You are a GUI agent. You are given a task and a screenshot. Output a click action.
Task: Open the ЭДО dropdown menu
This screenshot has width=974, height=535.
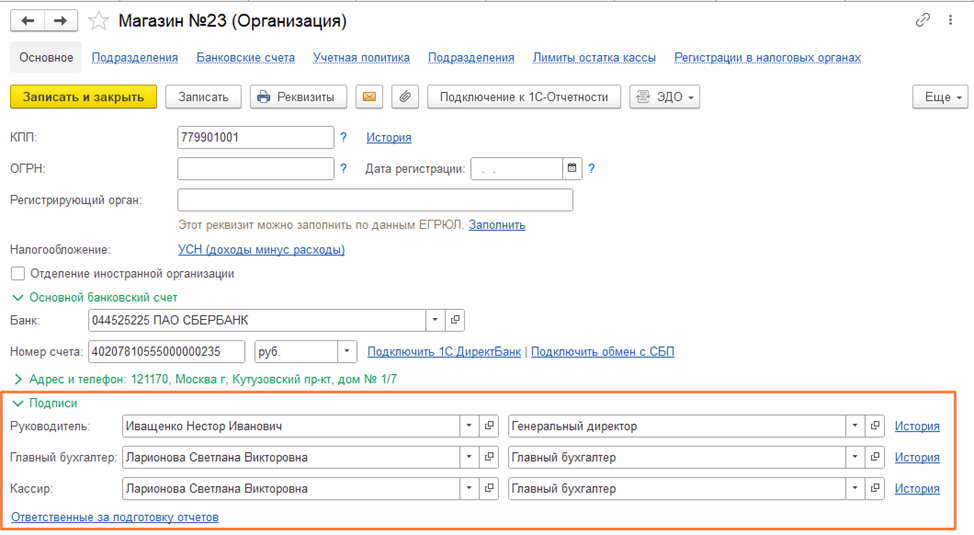(664, 97)
